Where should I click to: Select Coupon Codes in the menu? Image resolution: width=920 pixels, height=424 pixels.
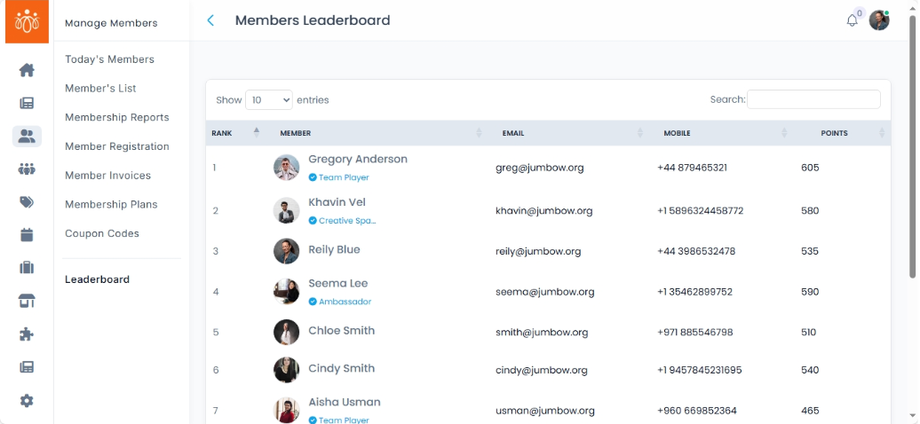[102, 233]
